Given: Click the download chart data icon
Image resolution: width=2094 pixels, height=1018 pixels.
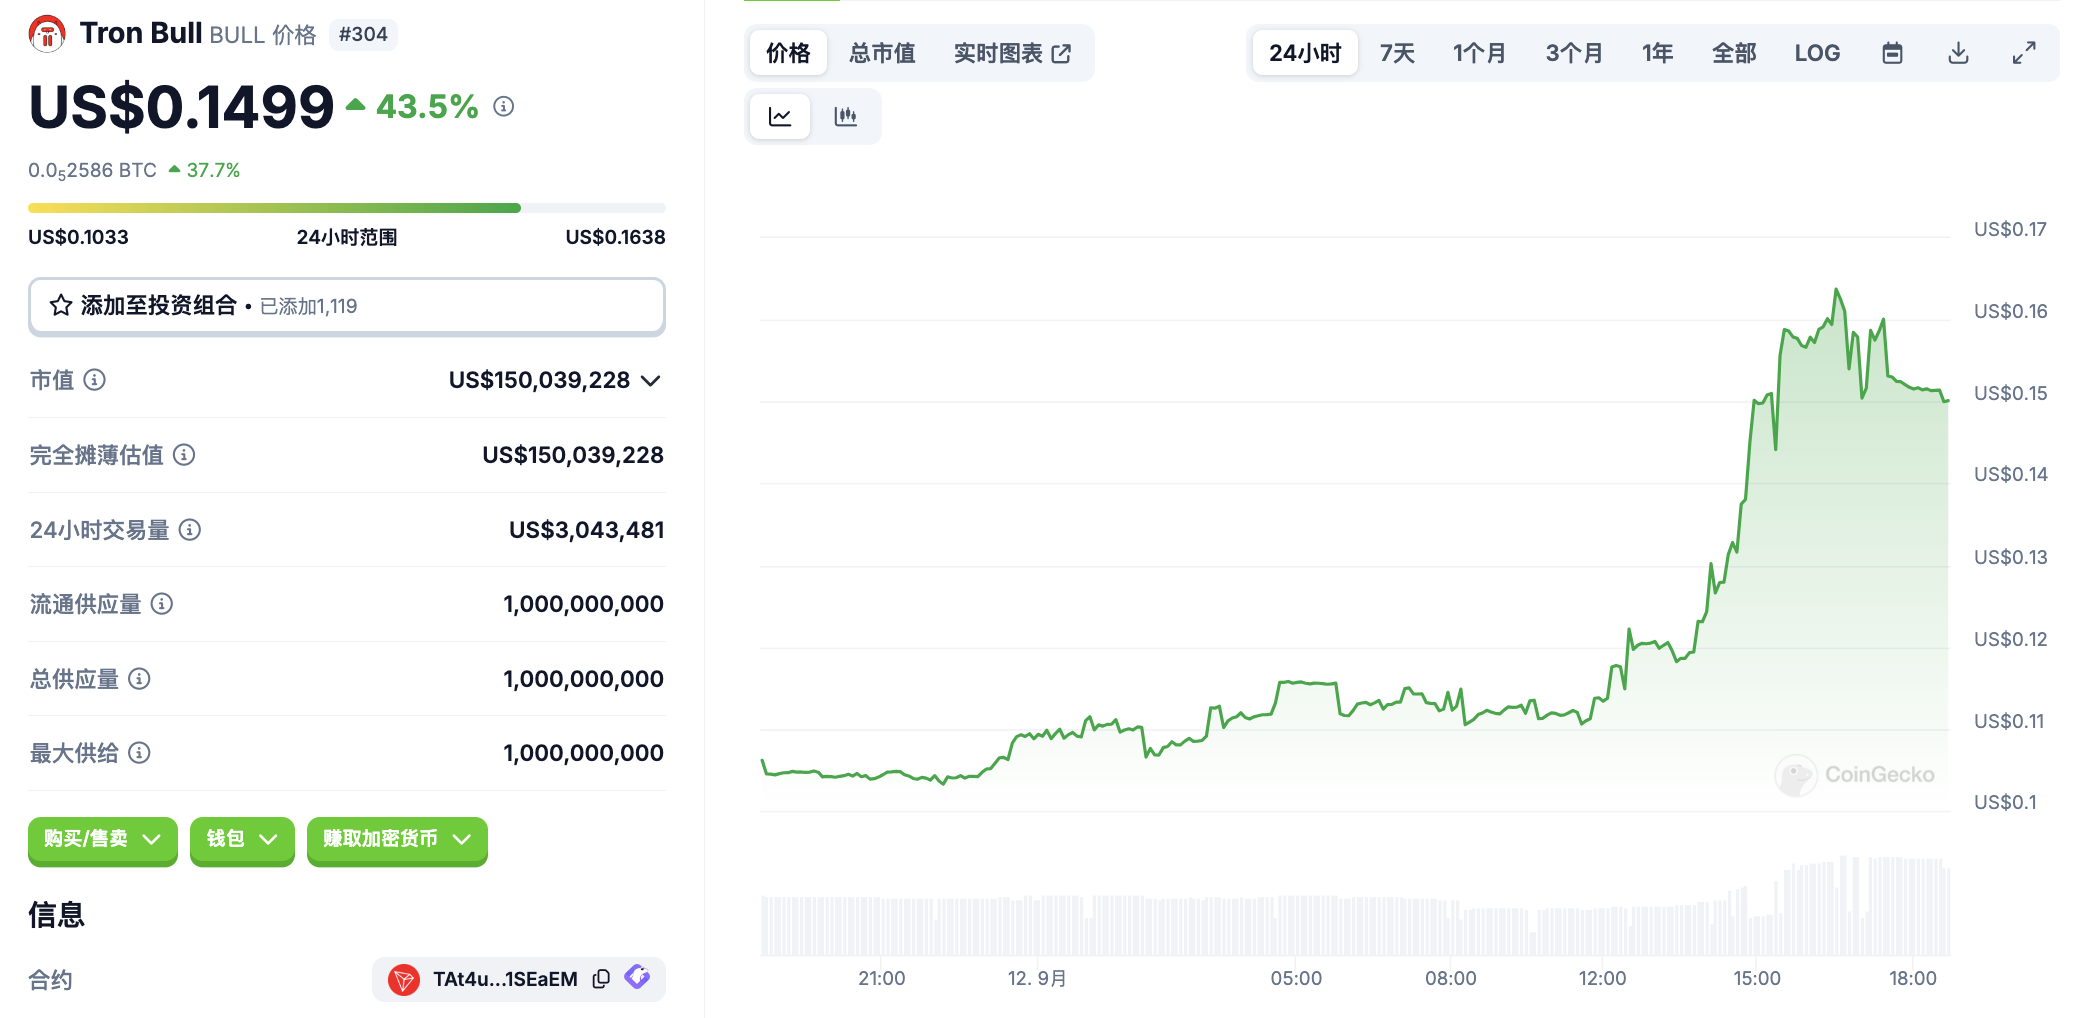Looking at the screenshot, I should click(1958, 53).
